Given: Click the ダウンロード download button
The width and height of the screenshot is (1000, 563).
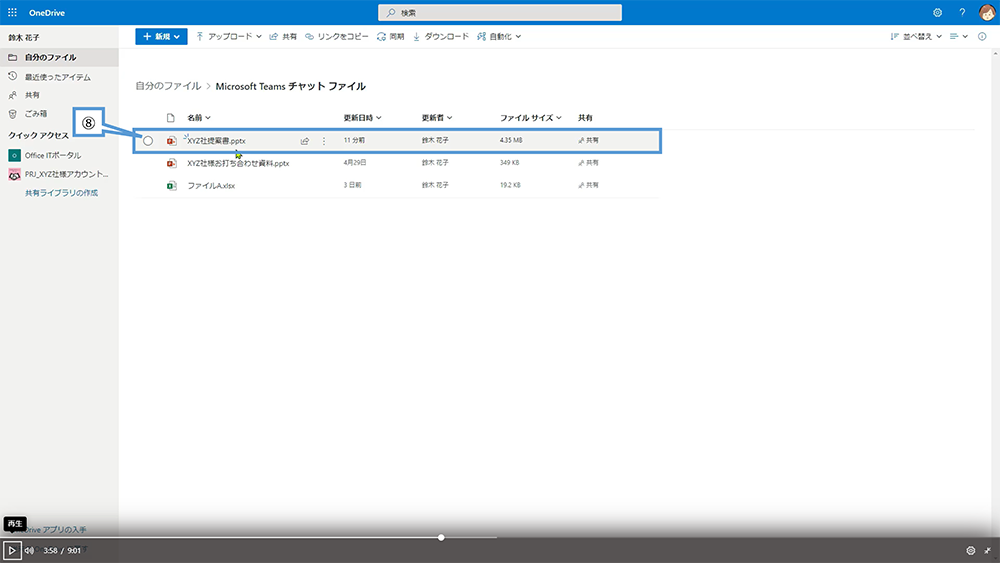Looking at the screenshot, I should pos(441,36).
